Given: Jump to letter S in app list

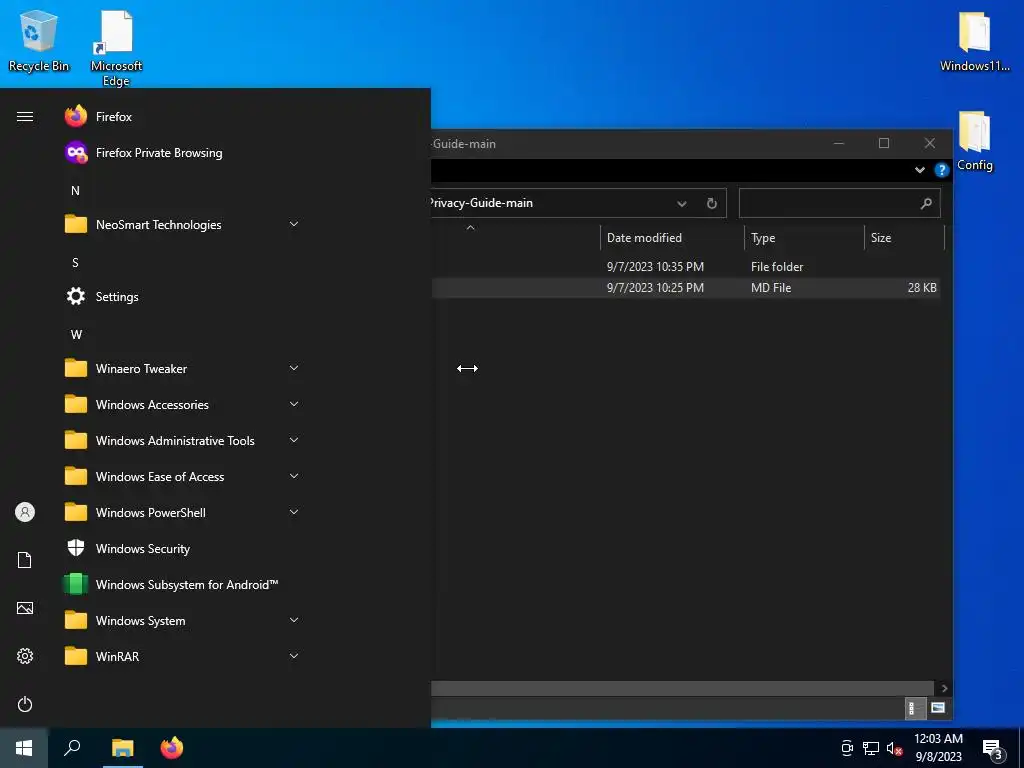Looking at the screenshot, I should coord(75,263).
